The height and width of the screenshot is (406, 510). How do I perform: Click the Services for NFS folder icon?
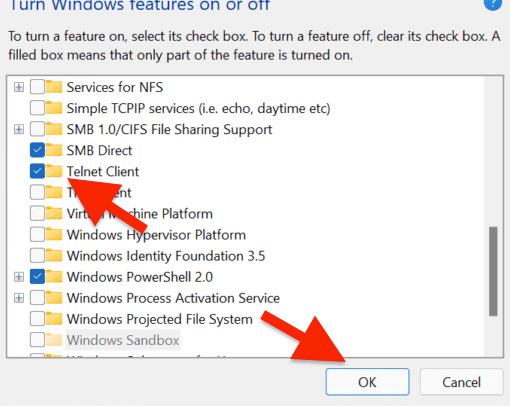tap(54, 87)
